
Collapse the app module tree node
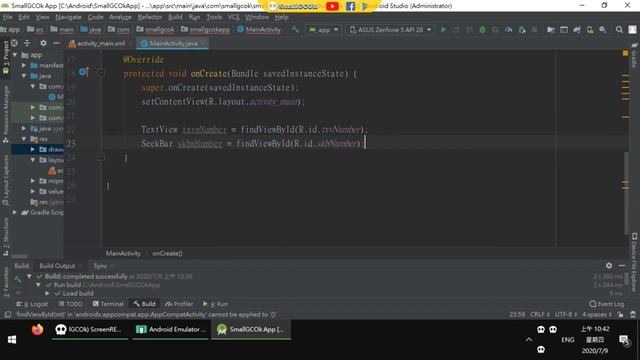coord(15,55)
